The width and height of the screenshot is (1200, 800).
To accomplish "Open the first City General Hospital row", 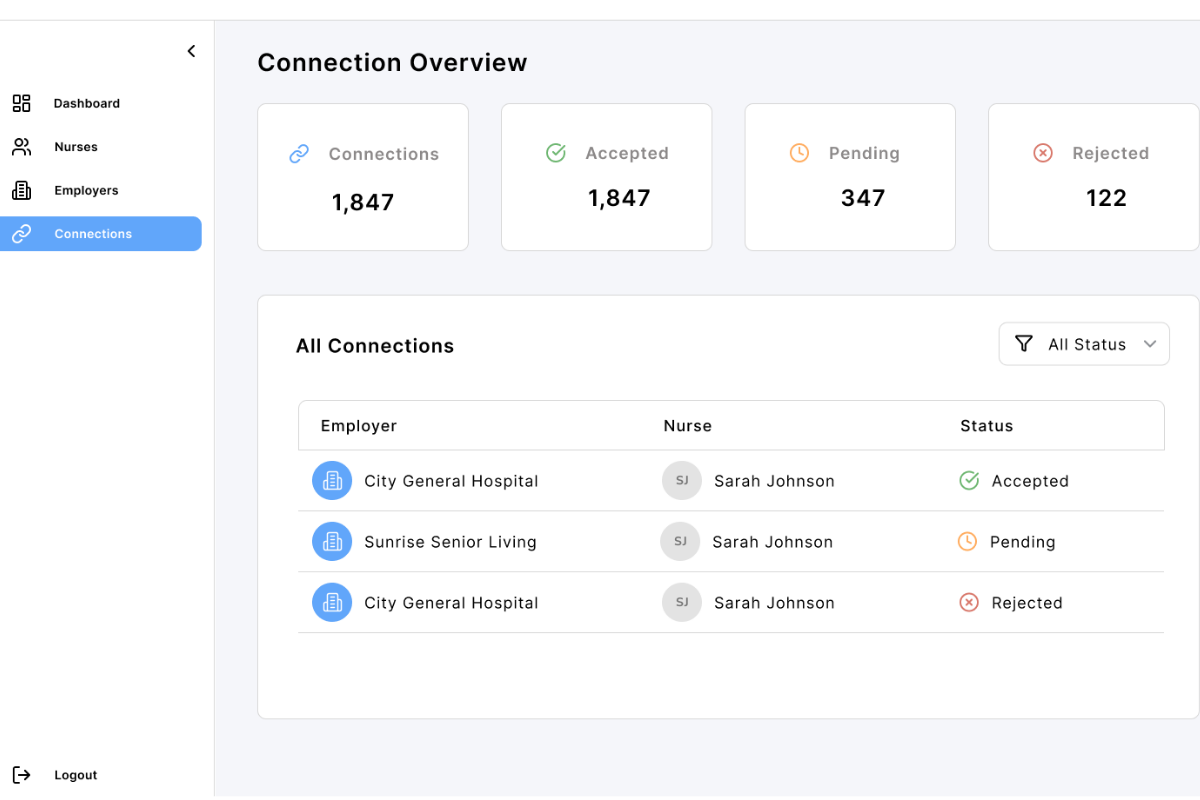I will point(451,481).
